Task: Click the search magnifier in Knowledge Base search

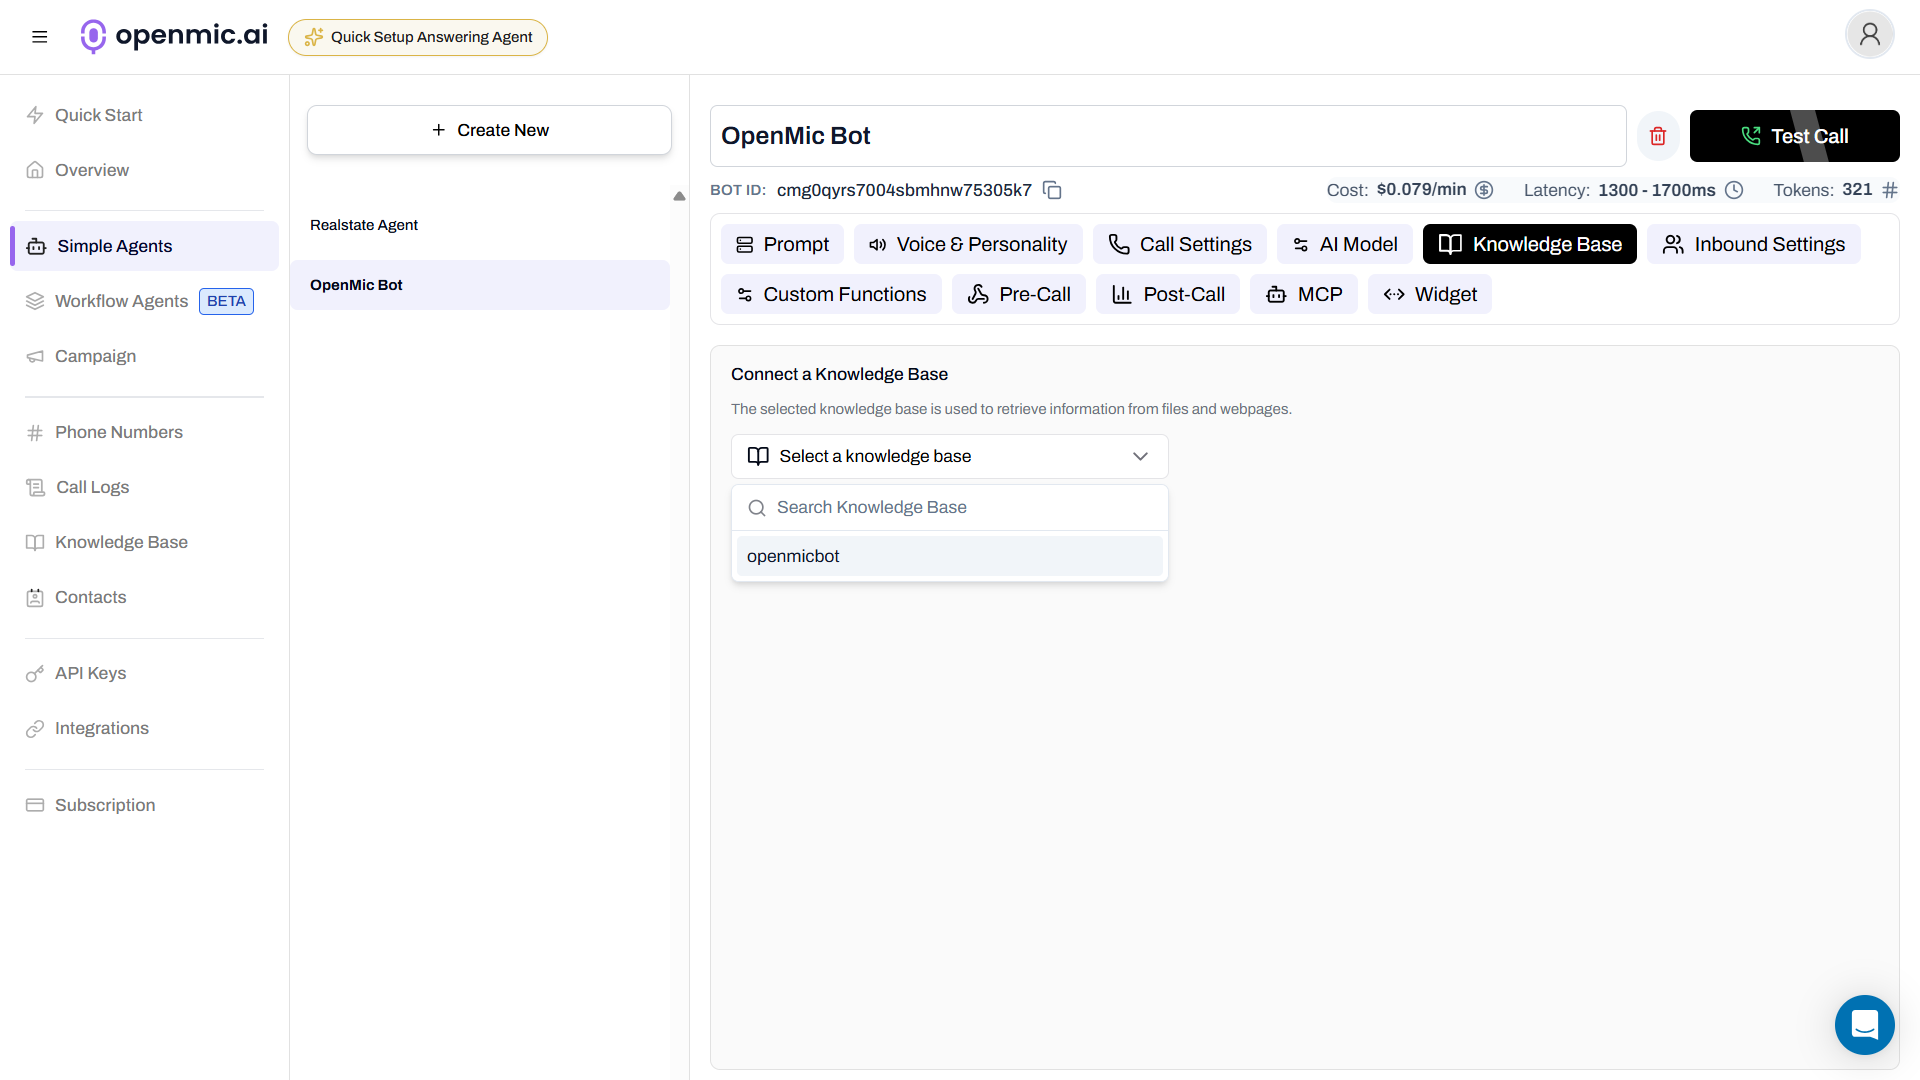Action: coord(757,507)
